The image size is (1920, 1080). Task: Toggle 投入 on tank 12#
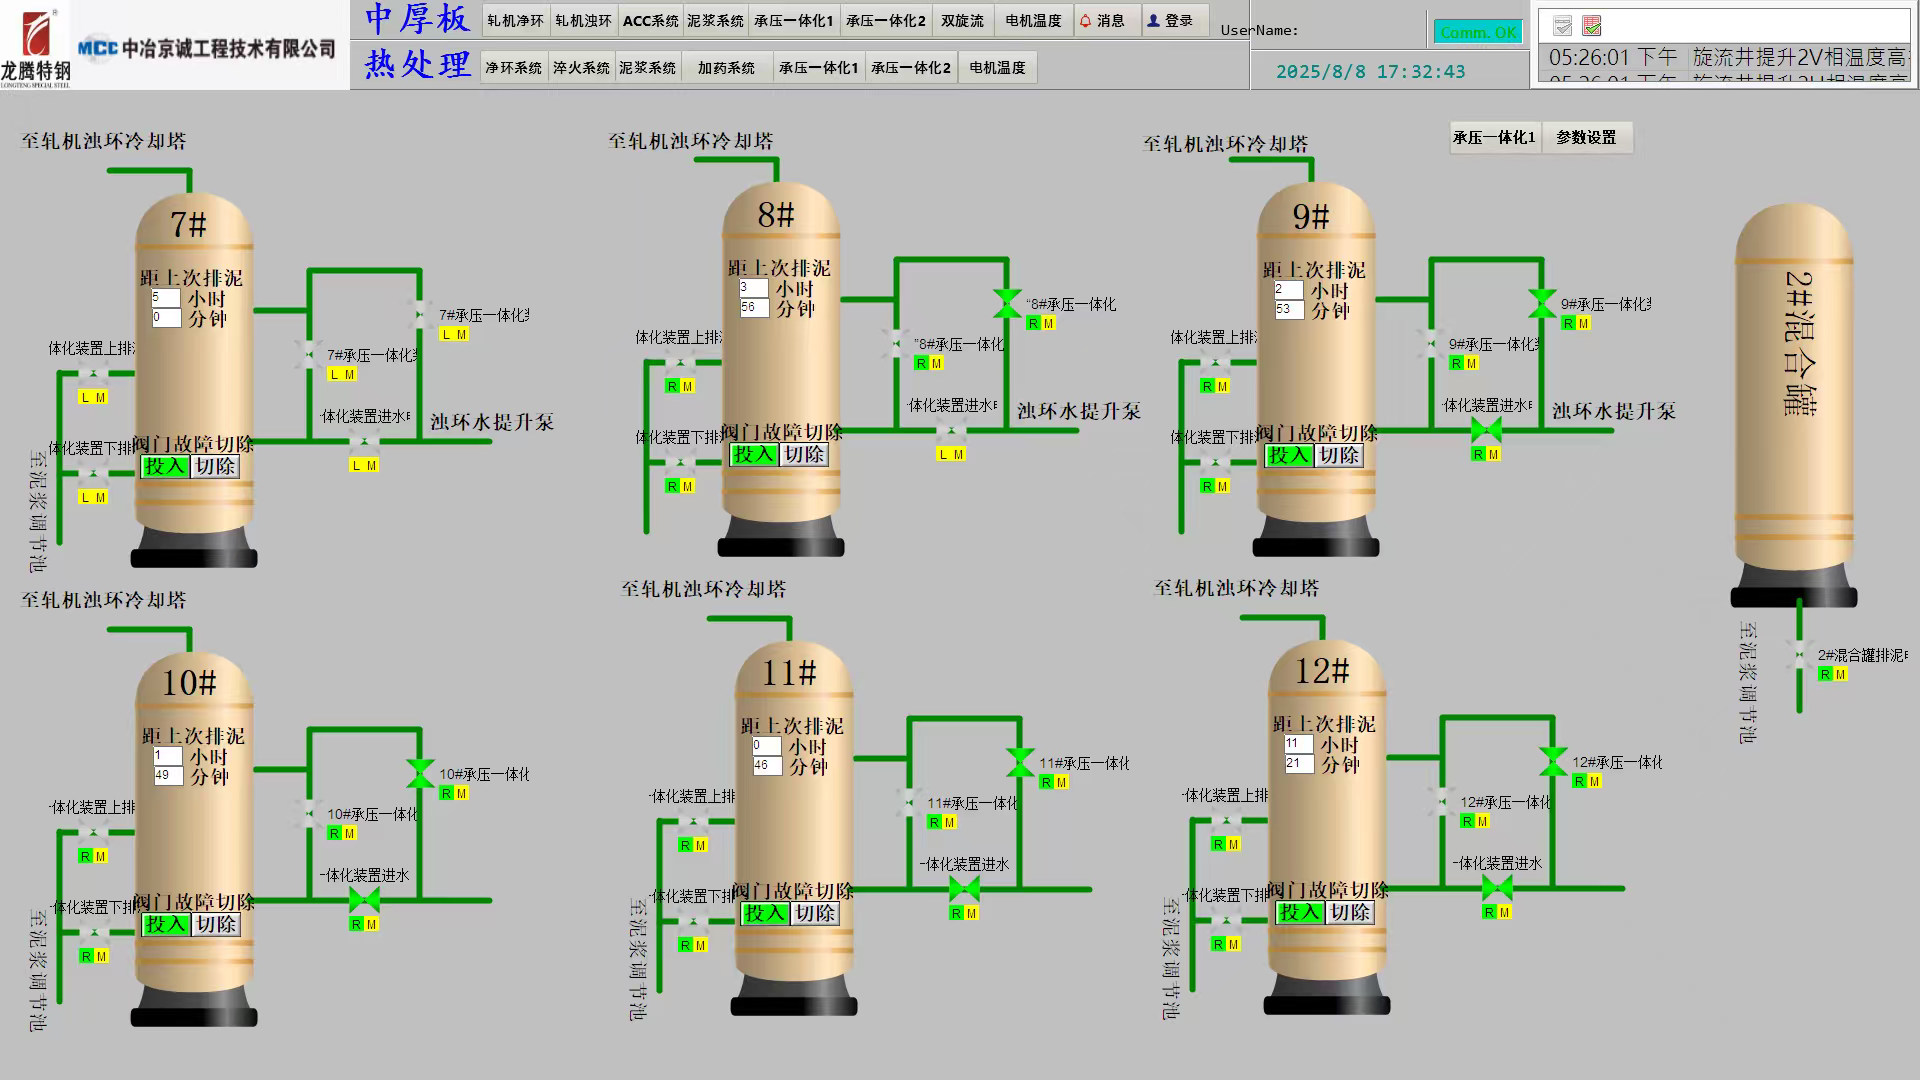pos(1299,912)
